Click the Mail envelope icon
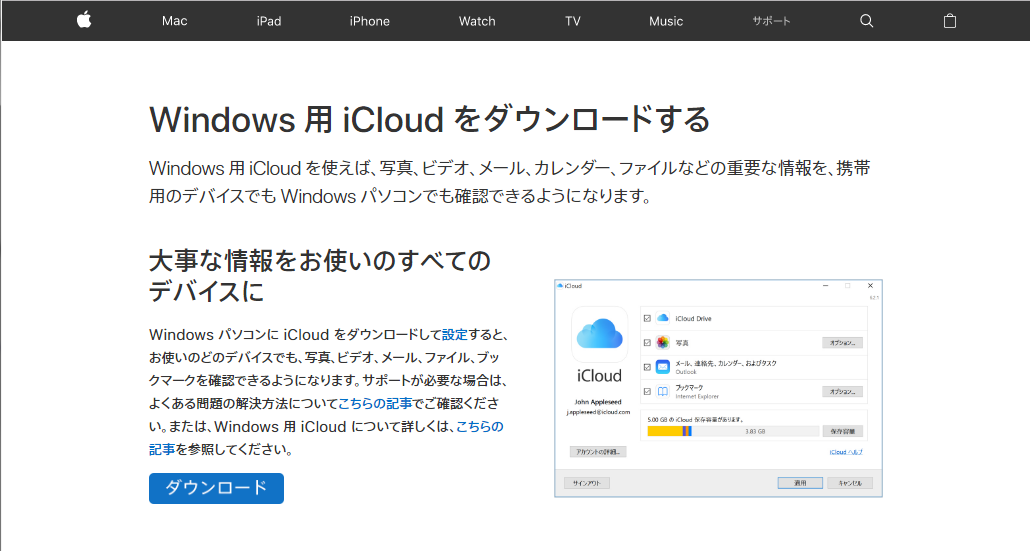This screenshot has width=1030, height=551. (x=663, y=367)
